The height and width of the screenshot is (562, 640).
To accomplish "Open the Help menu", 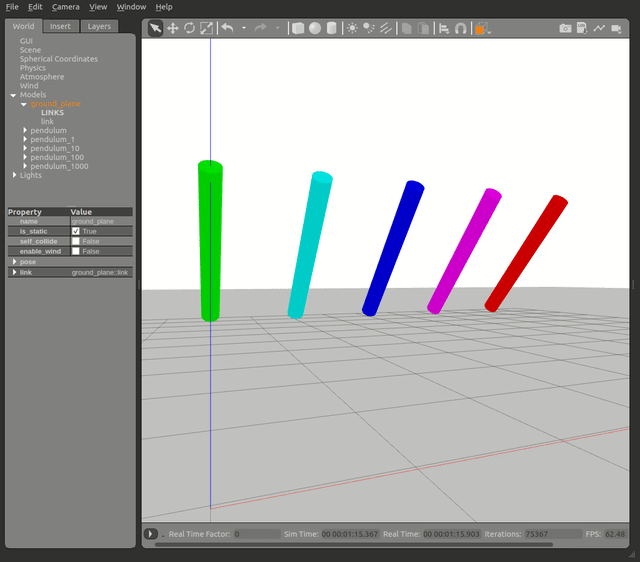I will 164,7.
